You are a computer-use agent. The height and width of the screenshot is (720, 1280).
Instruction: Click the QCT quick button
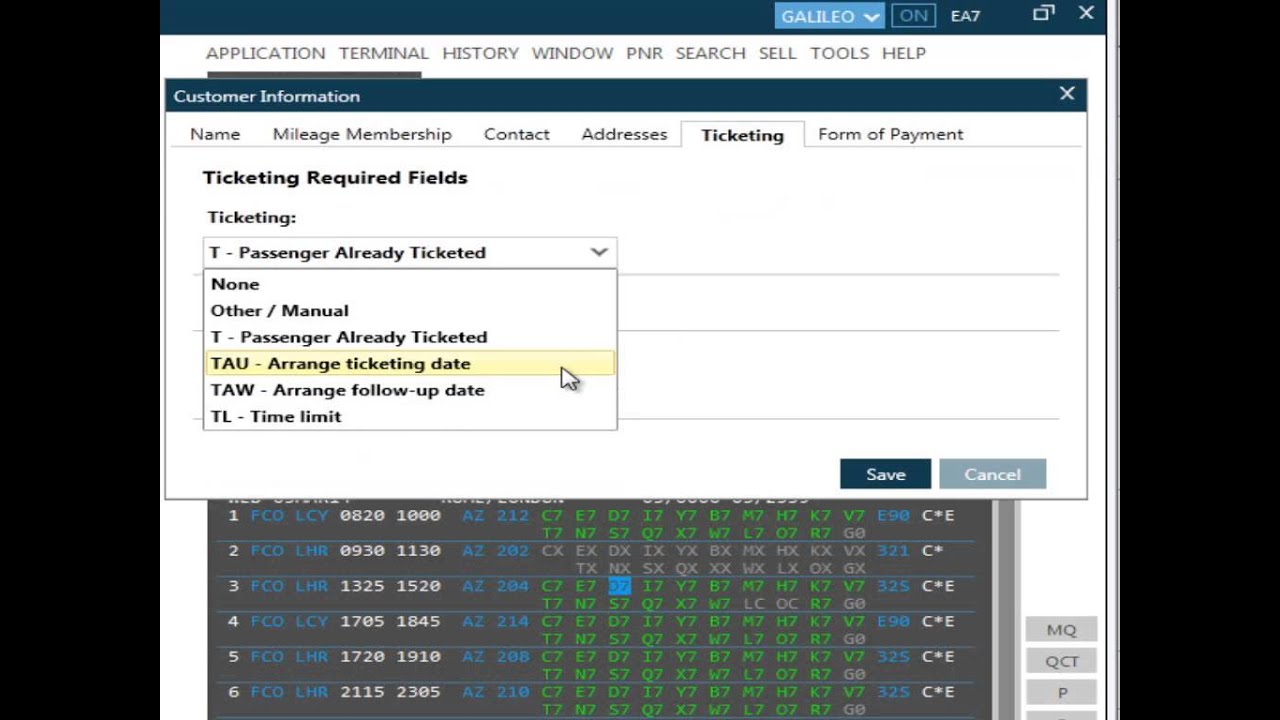click(1061, 661)
